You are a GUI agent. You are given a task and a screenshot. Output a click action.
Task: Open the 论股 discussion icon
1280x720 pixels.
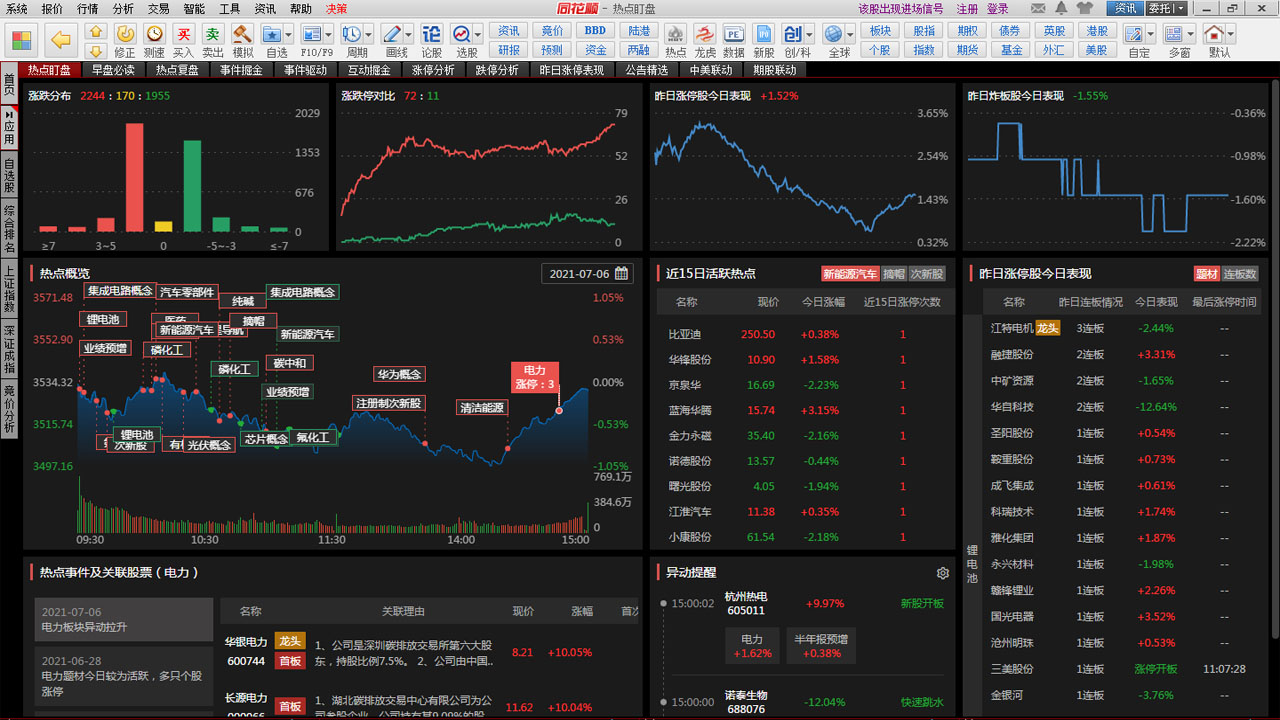(x=431, y=40)
